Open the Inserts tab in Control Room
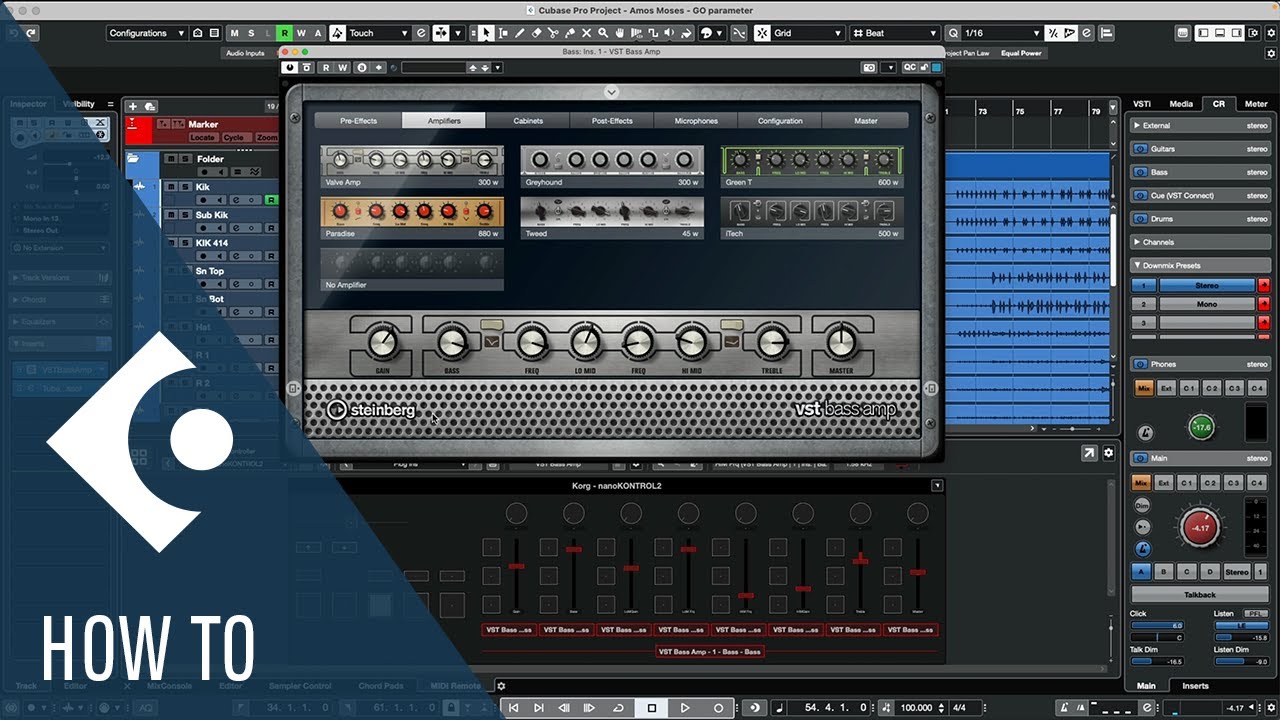 tap(1195, 686)
